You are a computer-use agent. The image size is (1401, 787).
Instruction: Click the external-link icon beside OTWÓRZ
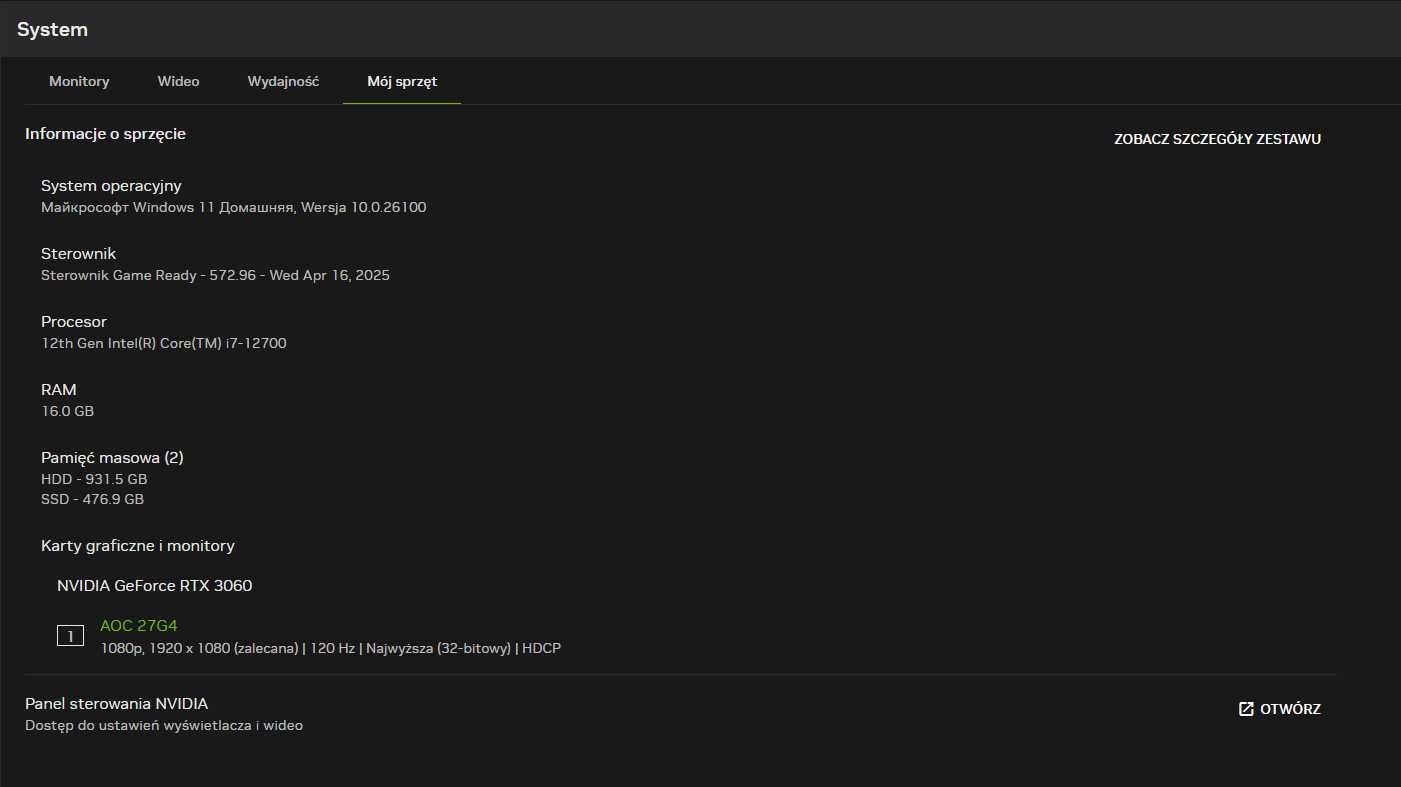tap(1246, 709)
